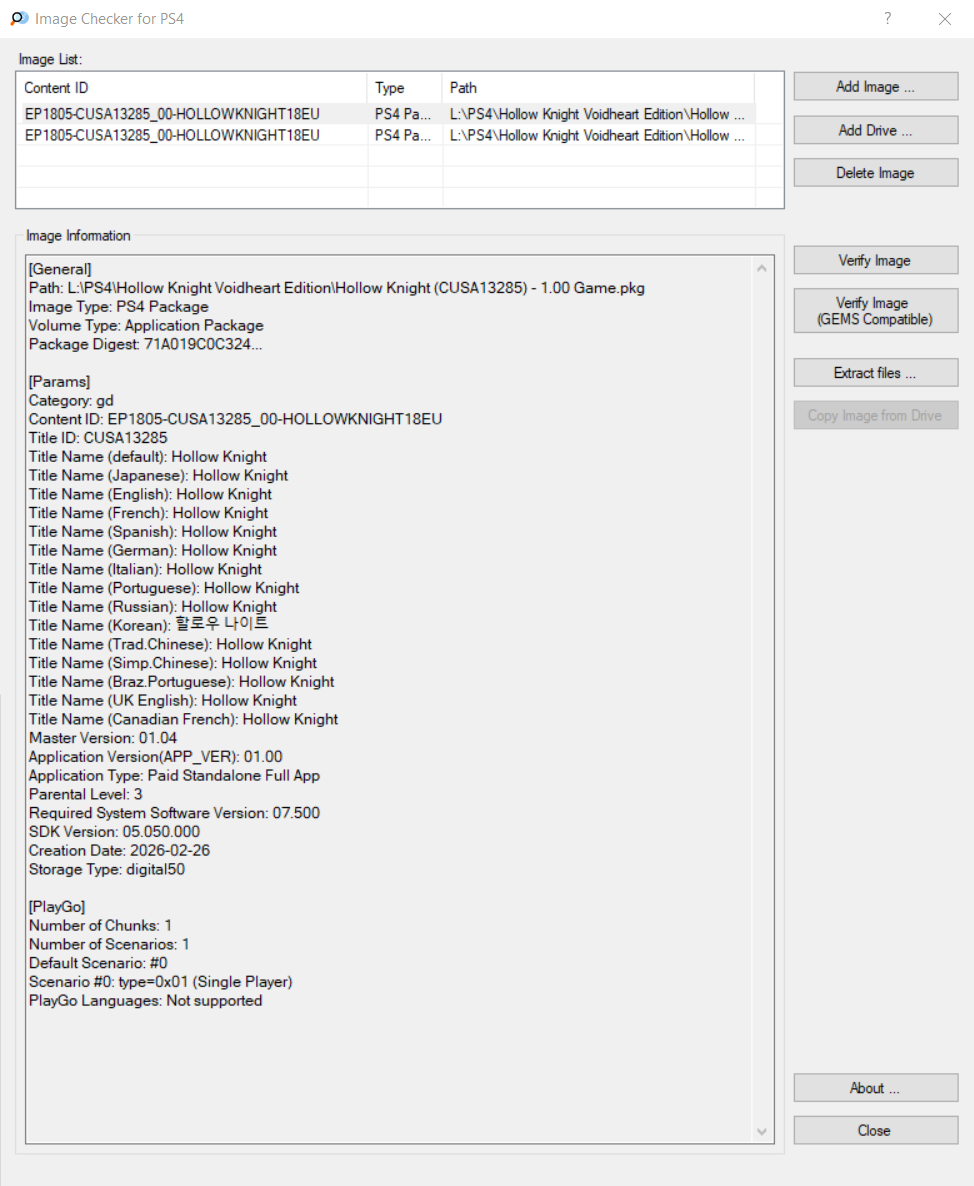974x1186 pixels.
Task: Click the help question mark in title bar
Action: pyautogui.click(x=888, y=18)
